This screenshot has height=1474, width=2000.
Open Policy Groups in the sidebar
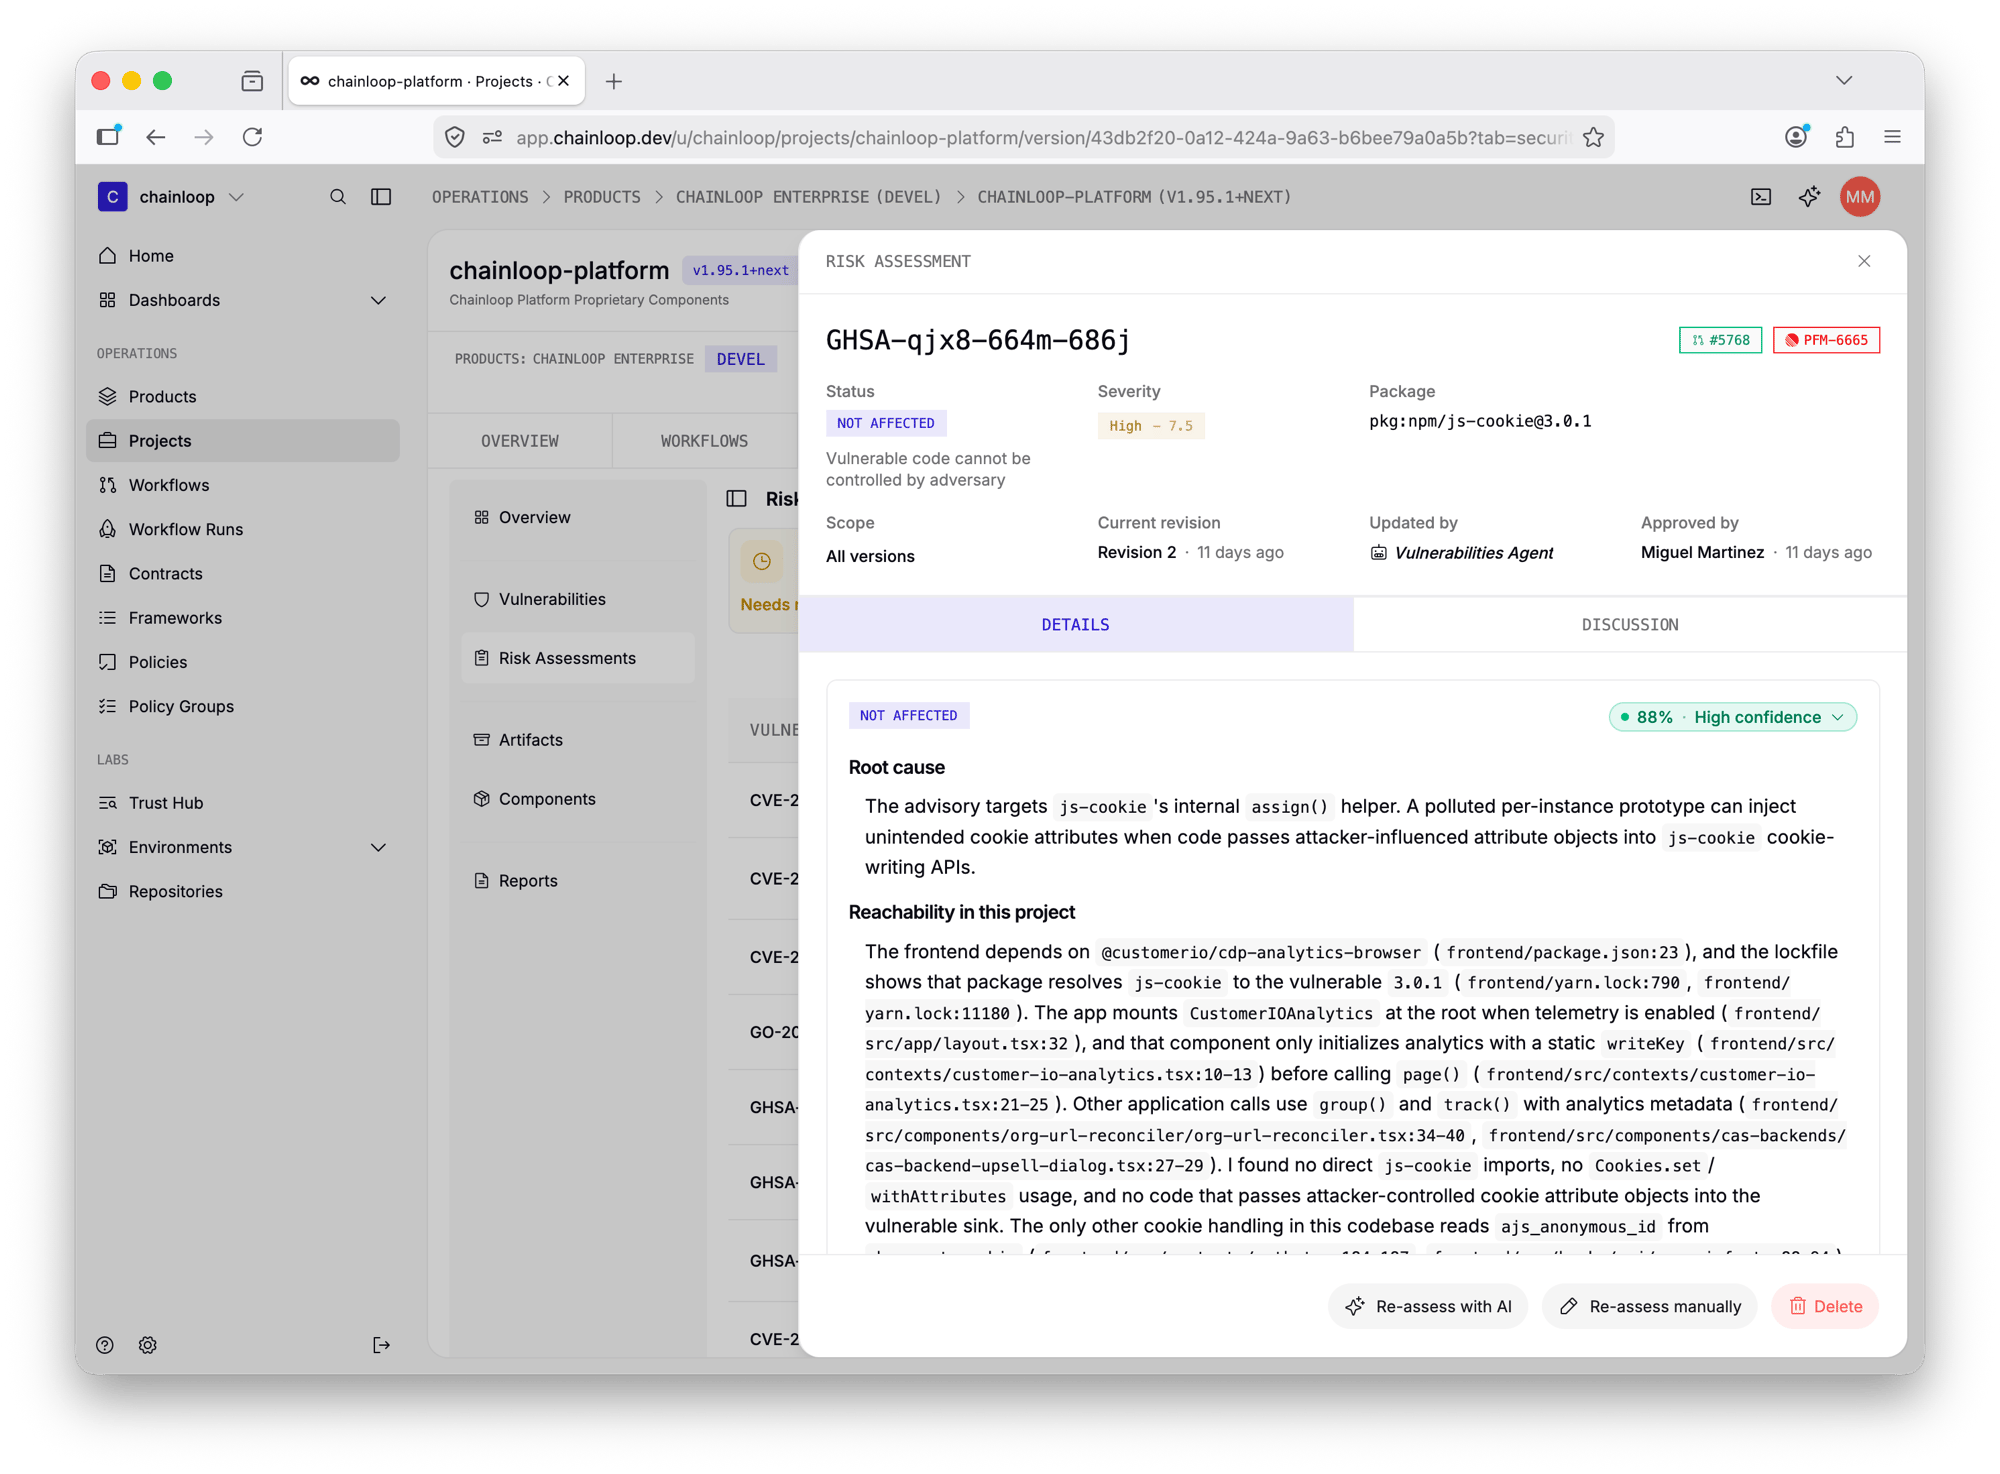242,706
